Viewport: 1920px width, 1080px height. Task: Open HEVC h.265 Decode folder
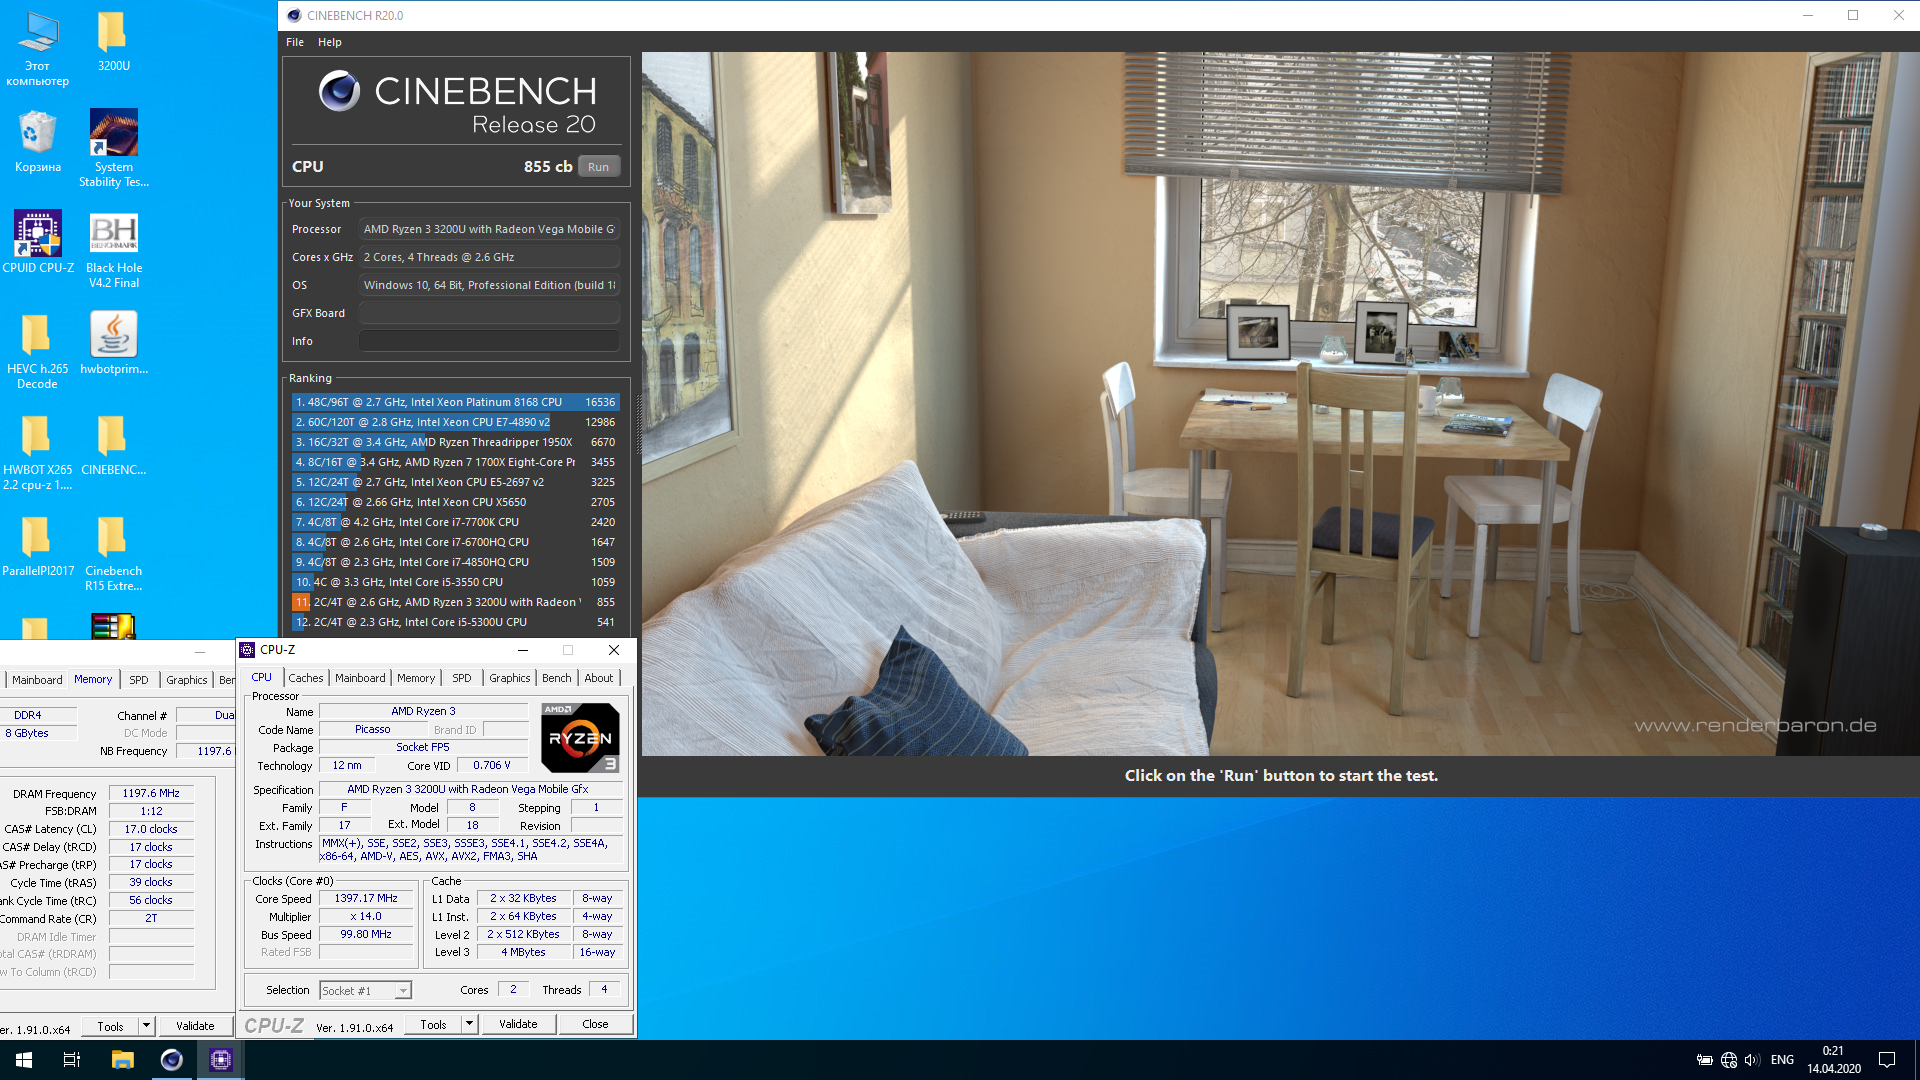pos(38,351)
